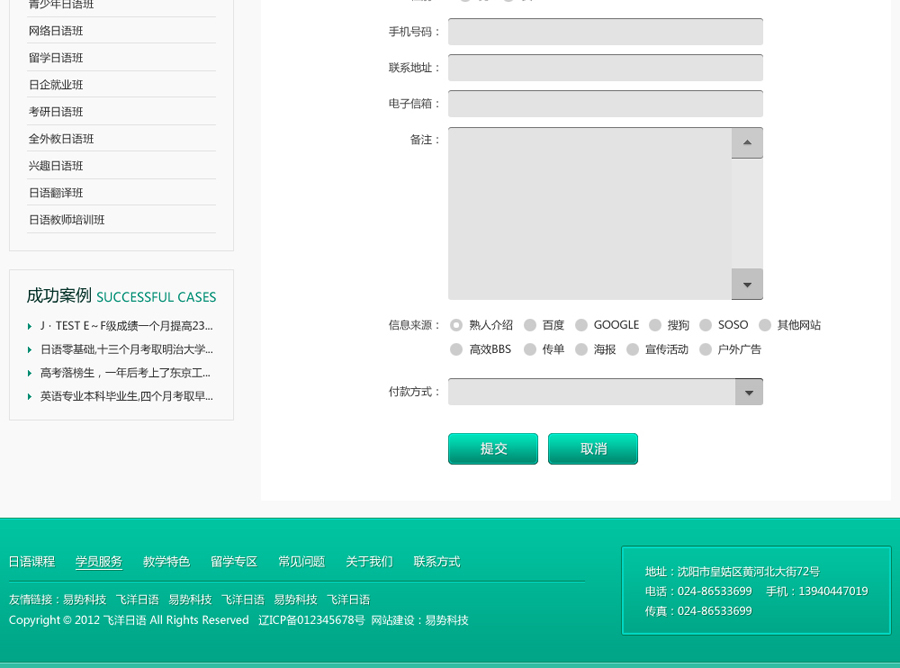Open the 考研日语班 course link
The width and height of the screenshot is (900, 668).
tap(56, 112)
